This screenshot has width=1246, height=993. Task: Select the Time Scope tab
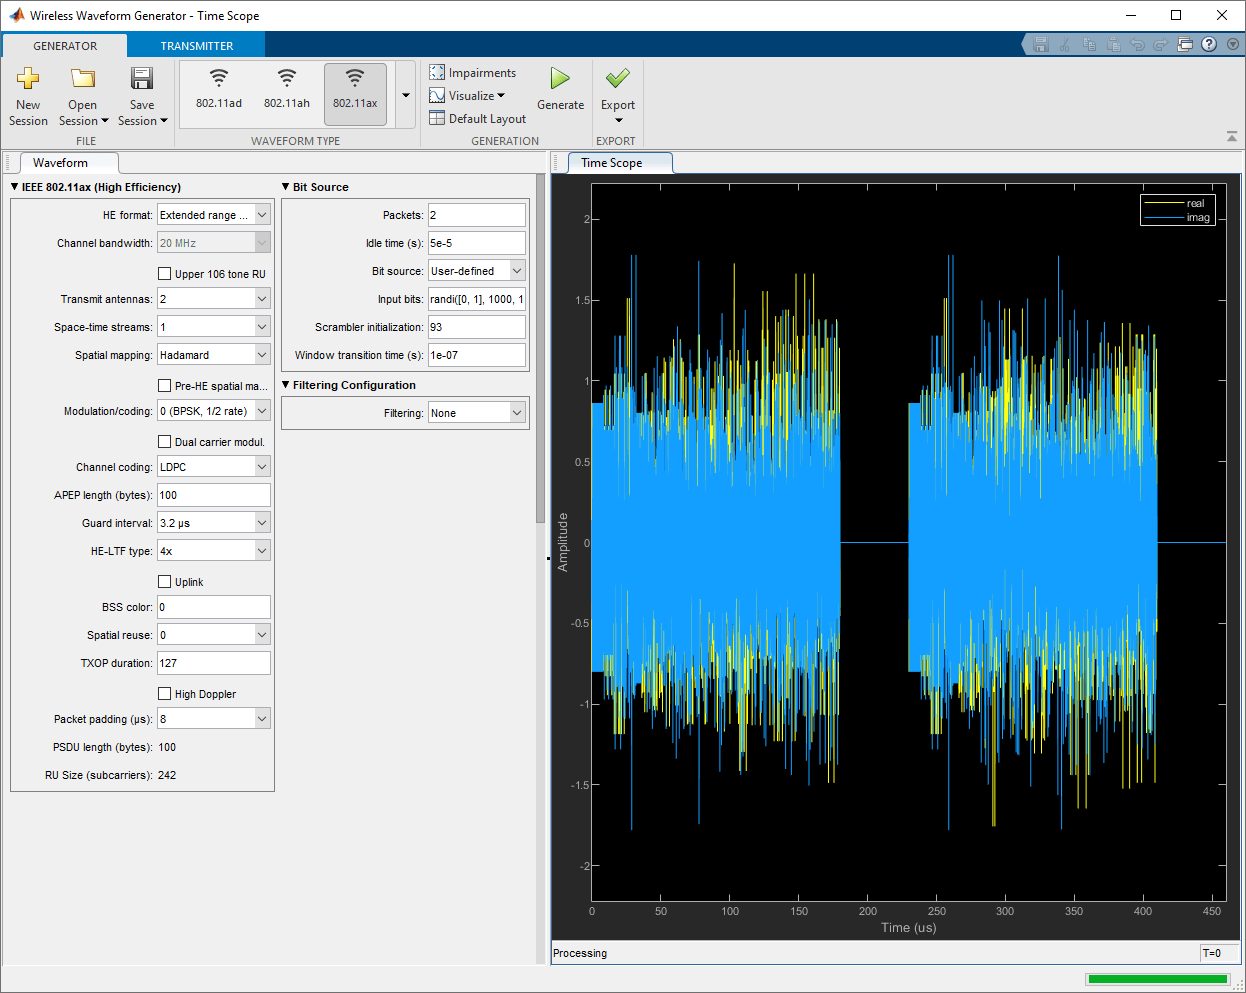coord(612,163)
